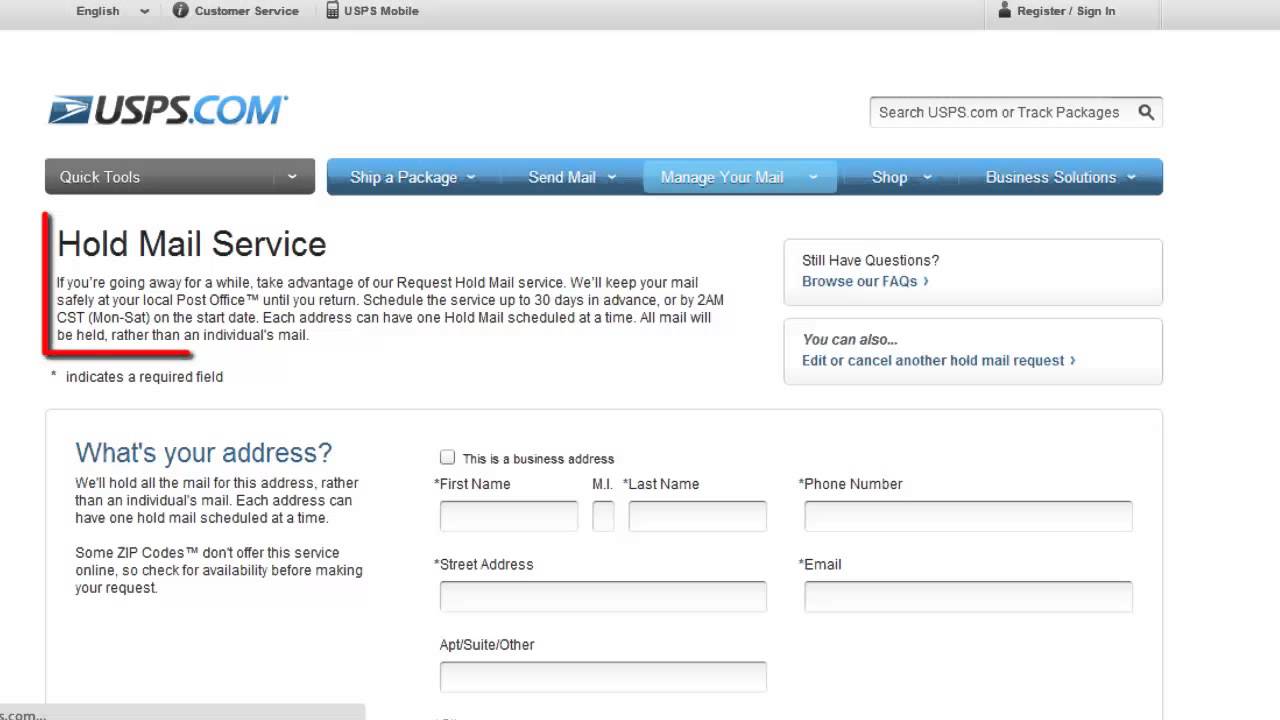1280x720 pixels.
Task: Open the Ship a Package menu
Action: (412, 177)
